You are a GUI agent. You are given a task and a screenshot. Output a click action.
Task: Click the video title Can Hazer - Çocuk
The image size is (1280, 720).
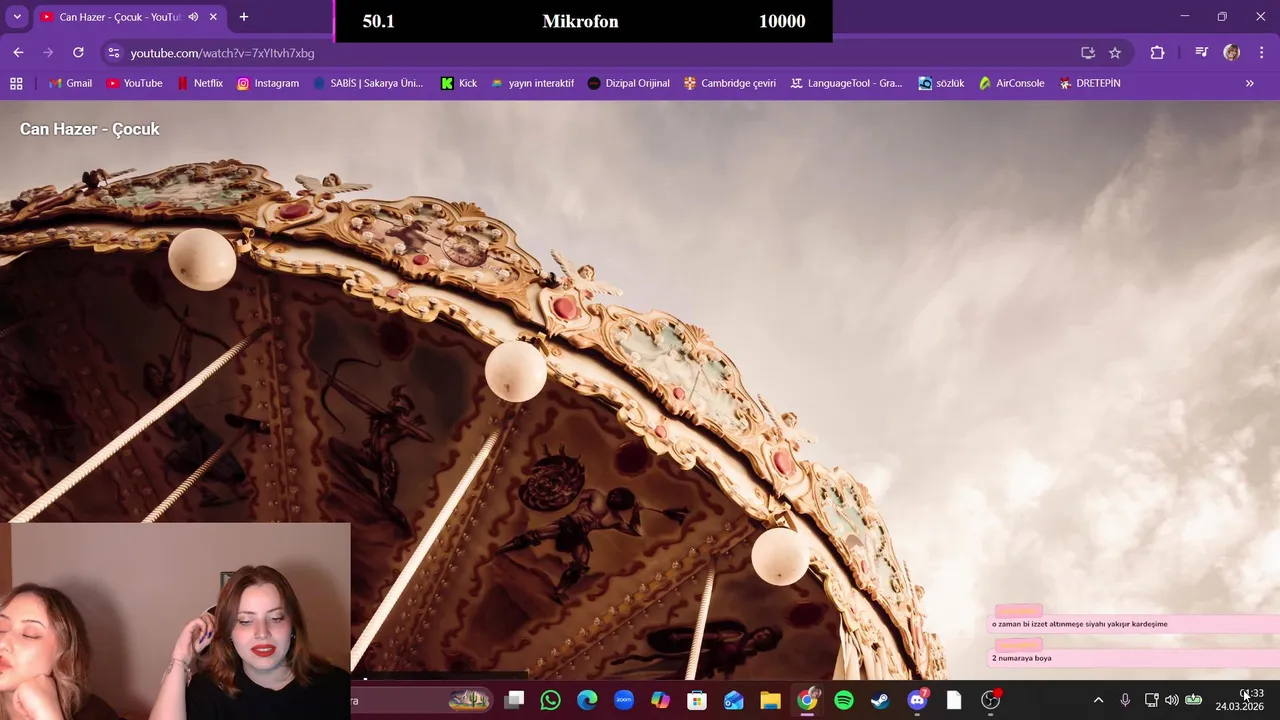click(90, 129)
